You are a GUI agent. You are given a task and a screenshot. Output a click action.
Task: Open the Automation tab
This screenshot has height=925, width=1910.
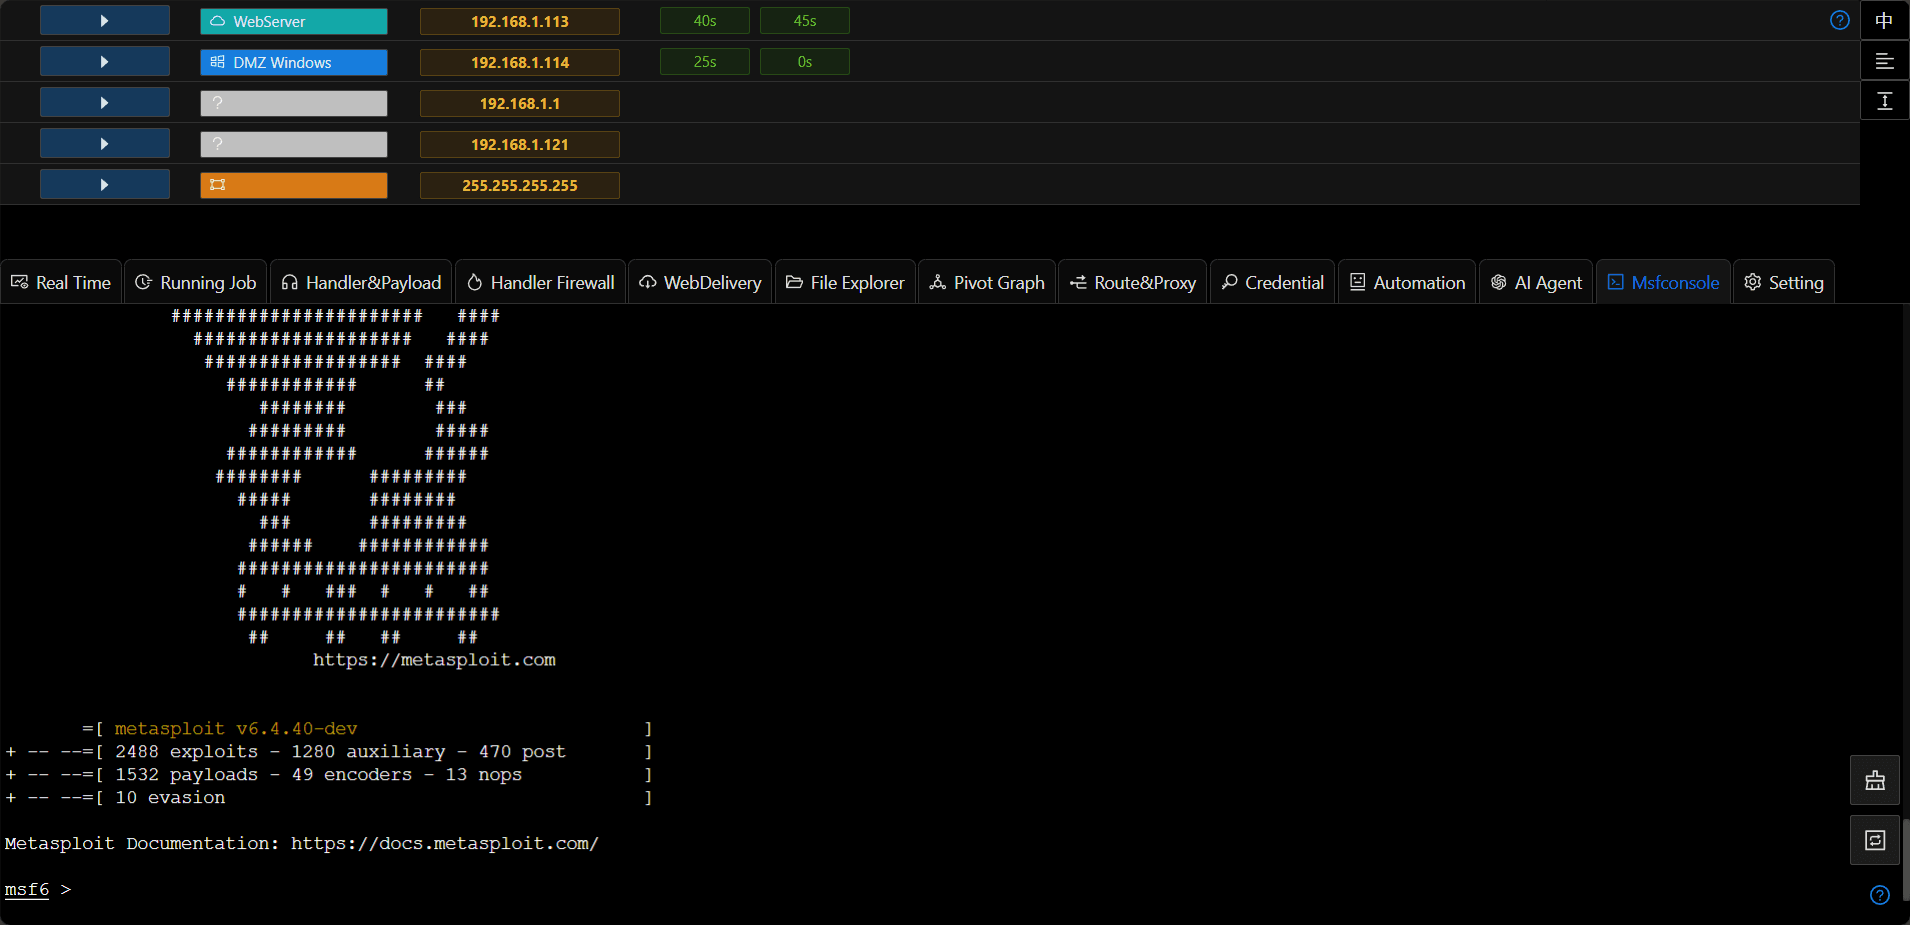(1407, 282)
